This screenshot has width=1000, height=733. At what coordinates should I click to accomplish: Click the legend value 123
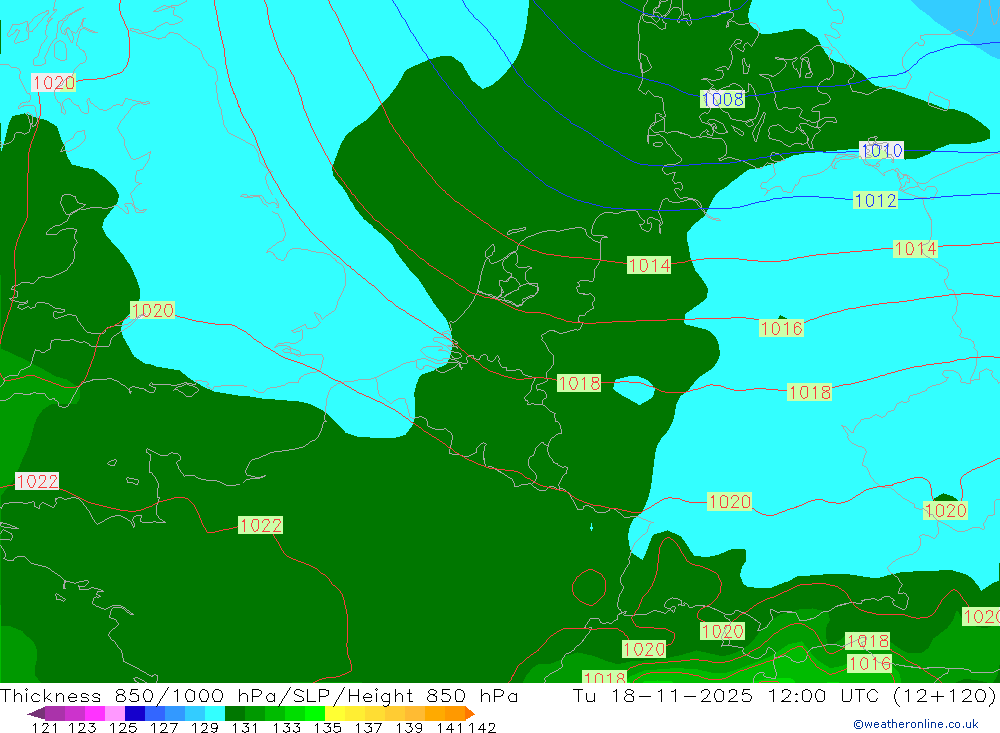tap(83, 727)
